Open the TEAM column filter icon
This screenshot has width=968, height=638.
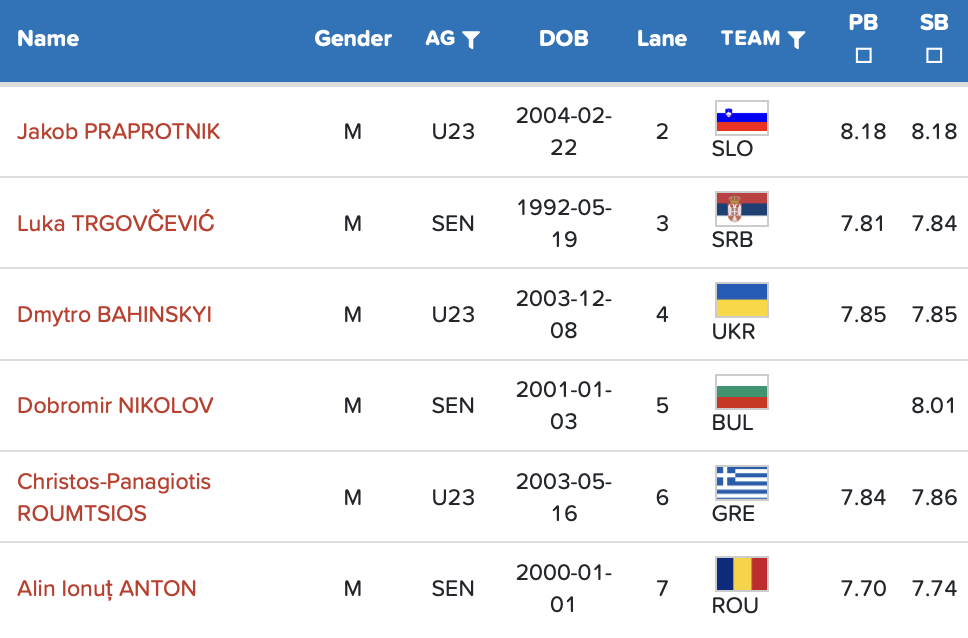click(796, 40)
